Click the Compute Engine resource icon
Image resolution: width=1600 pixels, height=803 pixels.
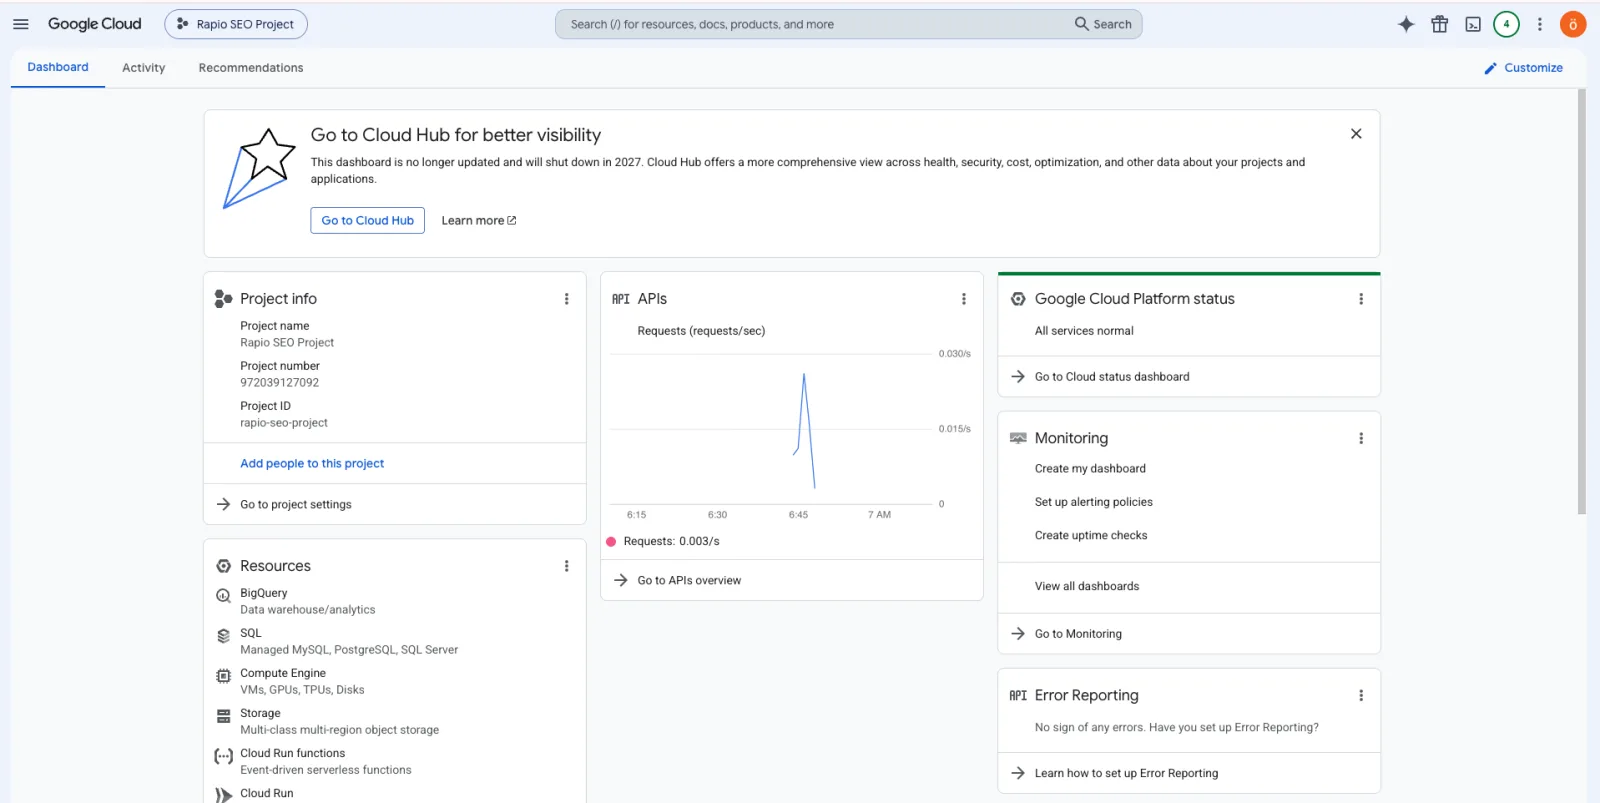click(224, 676)
